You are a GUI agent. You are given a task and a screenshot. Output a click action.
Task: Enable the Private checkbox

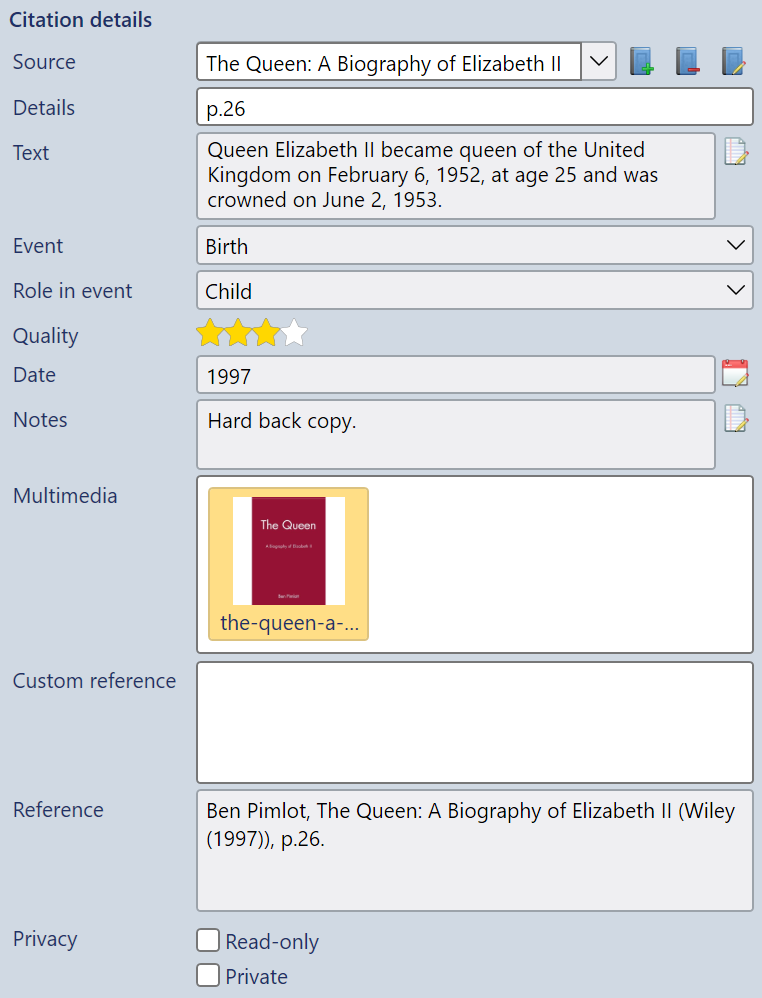tap(208, 975)
